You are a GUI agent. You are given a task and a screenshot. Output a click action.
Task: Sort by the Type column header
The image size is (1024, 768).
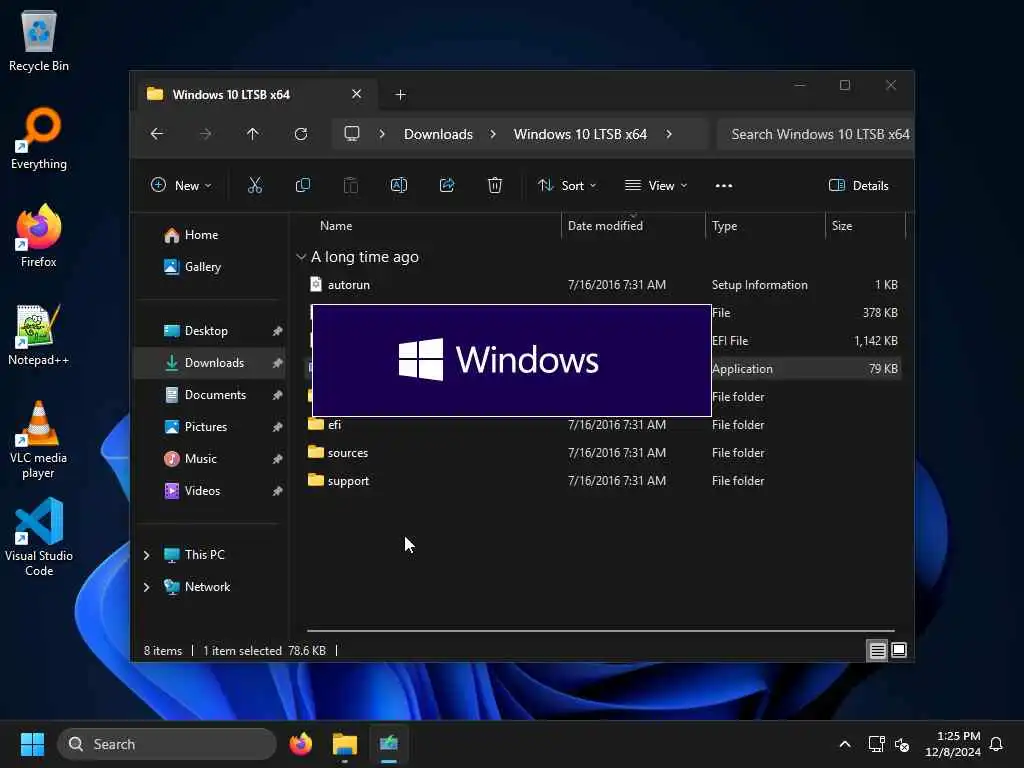click(724, 226)
